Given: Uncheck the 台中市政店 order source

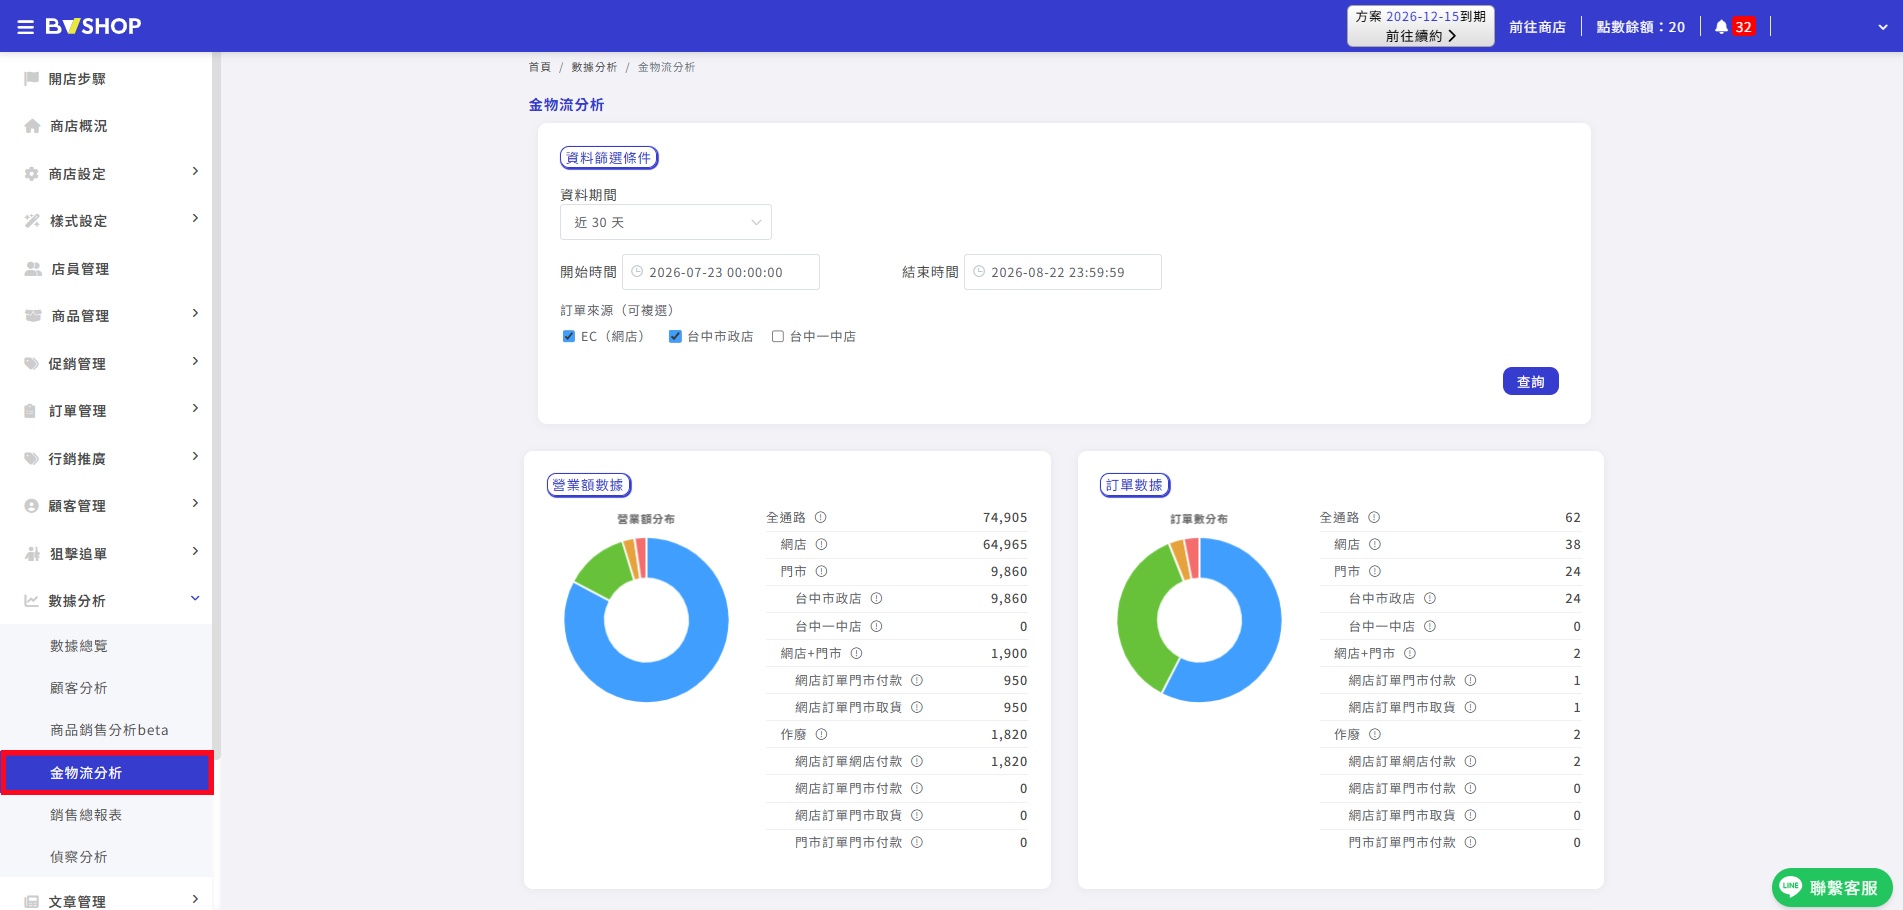Looking at the screenshot, I should tap(675, 337).
